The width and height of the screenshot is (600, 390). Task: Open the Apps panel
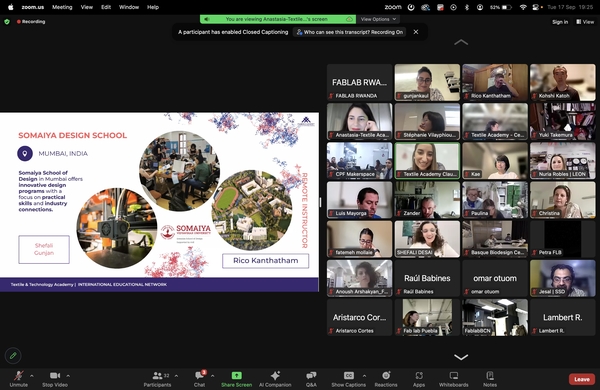pyautogui.click(x=419, y=379)
